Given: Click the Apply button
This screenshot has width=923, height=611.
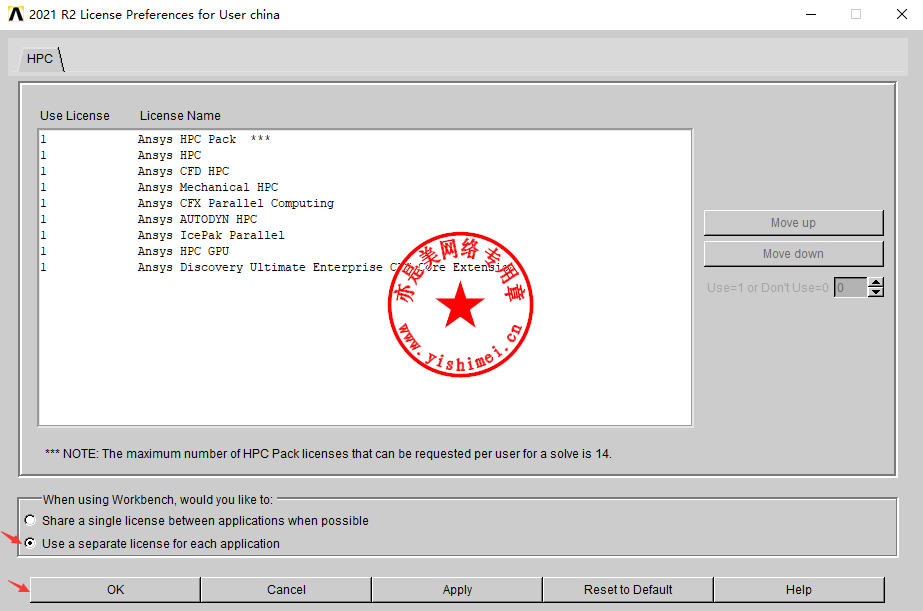Looking at the screenshot, I should 457,590.
